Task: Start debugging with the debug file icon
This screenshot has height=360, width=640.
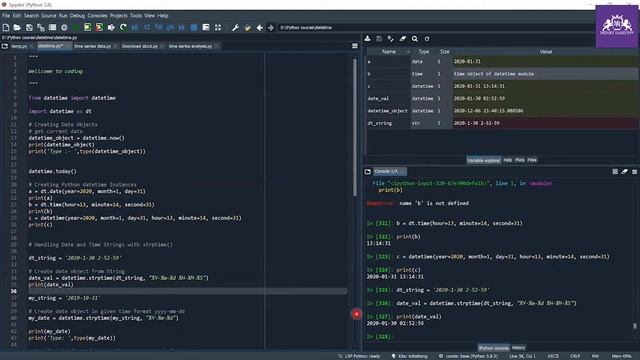Action: click(x=135, y=27)
